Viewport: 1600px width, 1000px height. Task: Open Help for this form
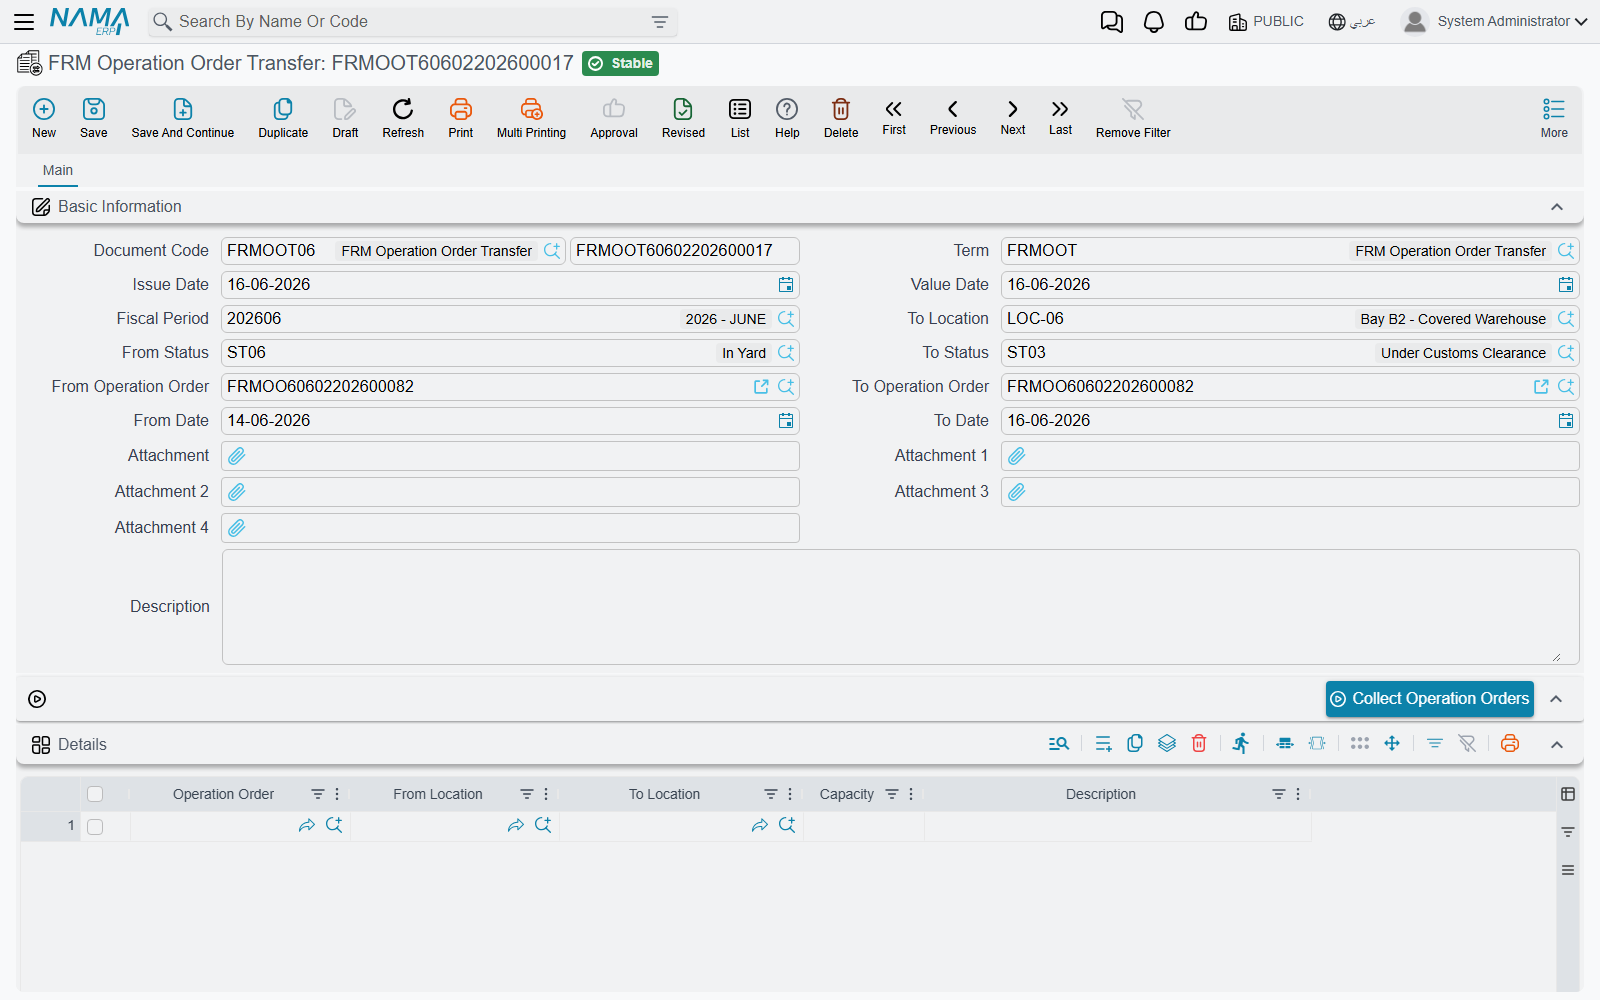coord(787,118)
